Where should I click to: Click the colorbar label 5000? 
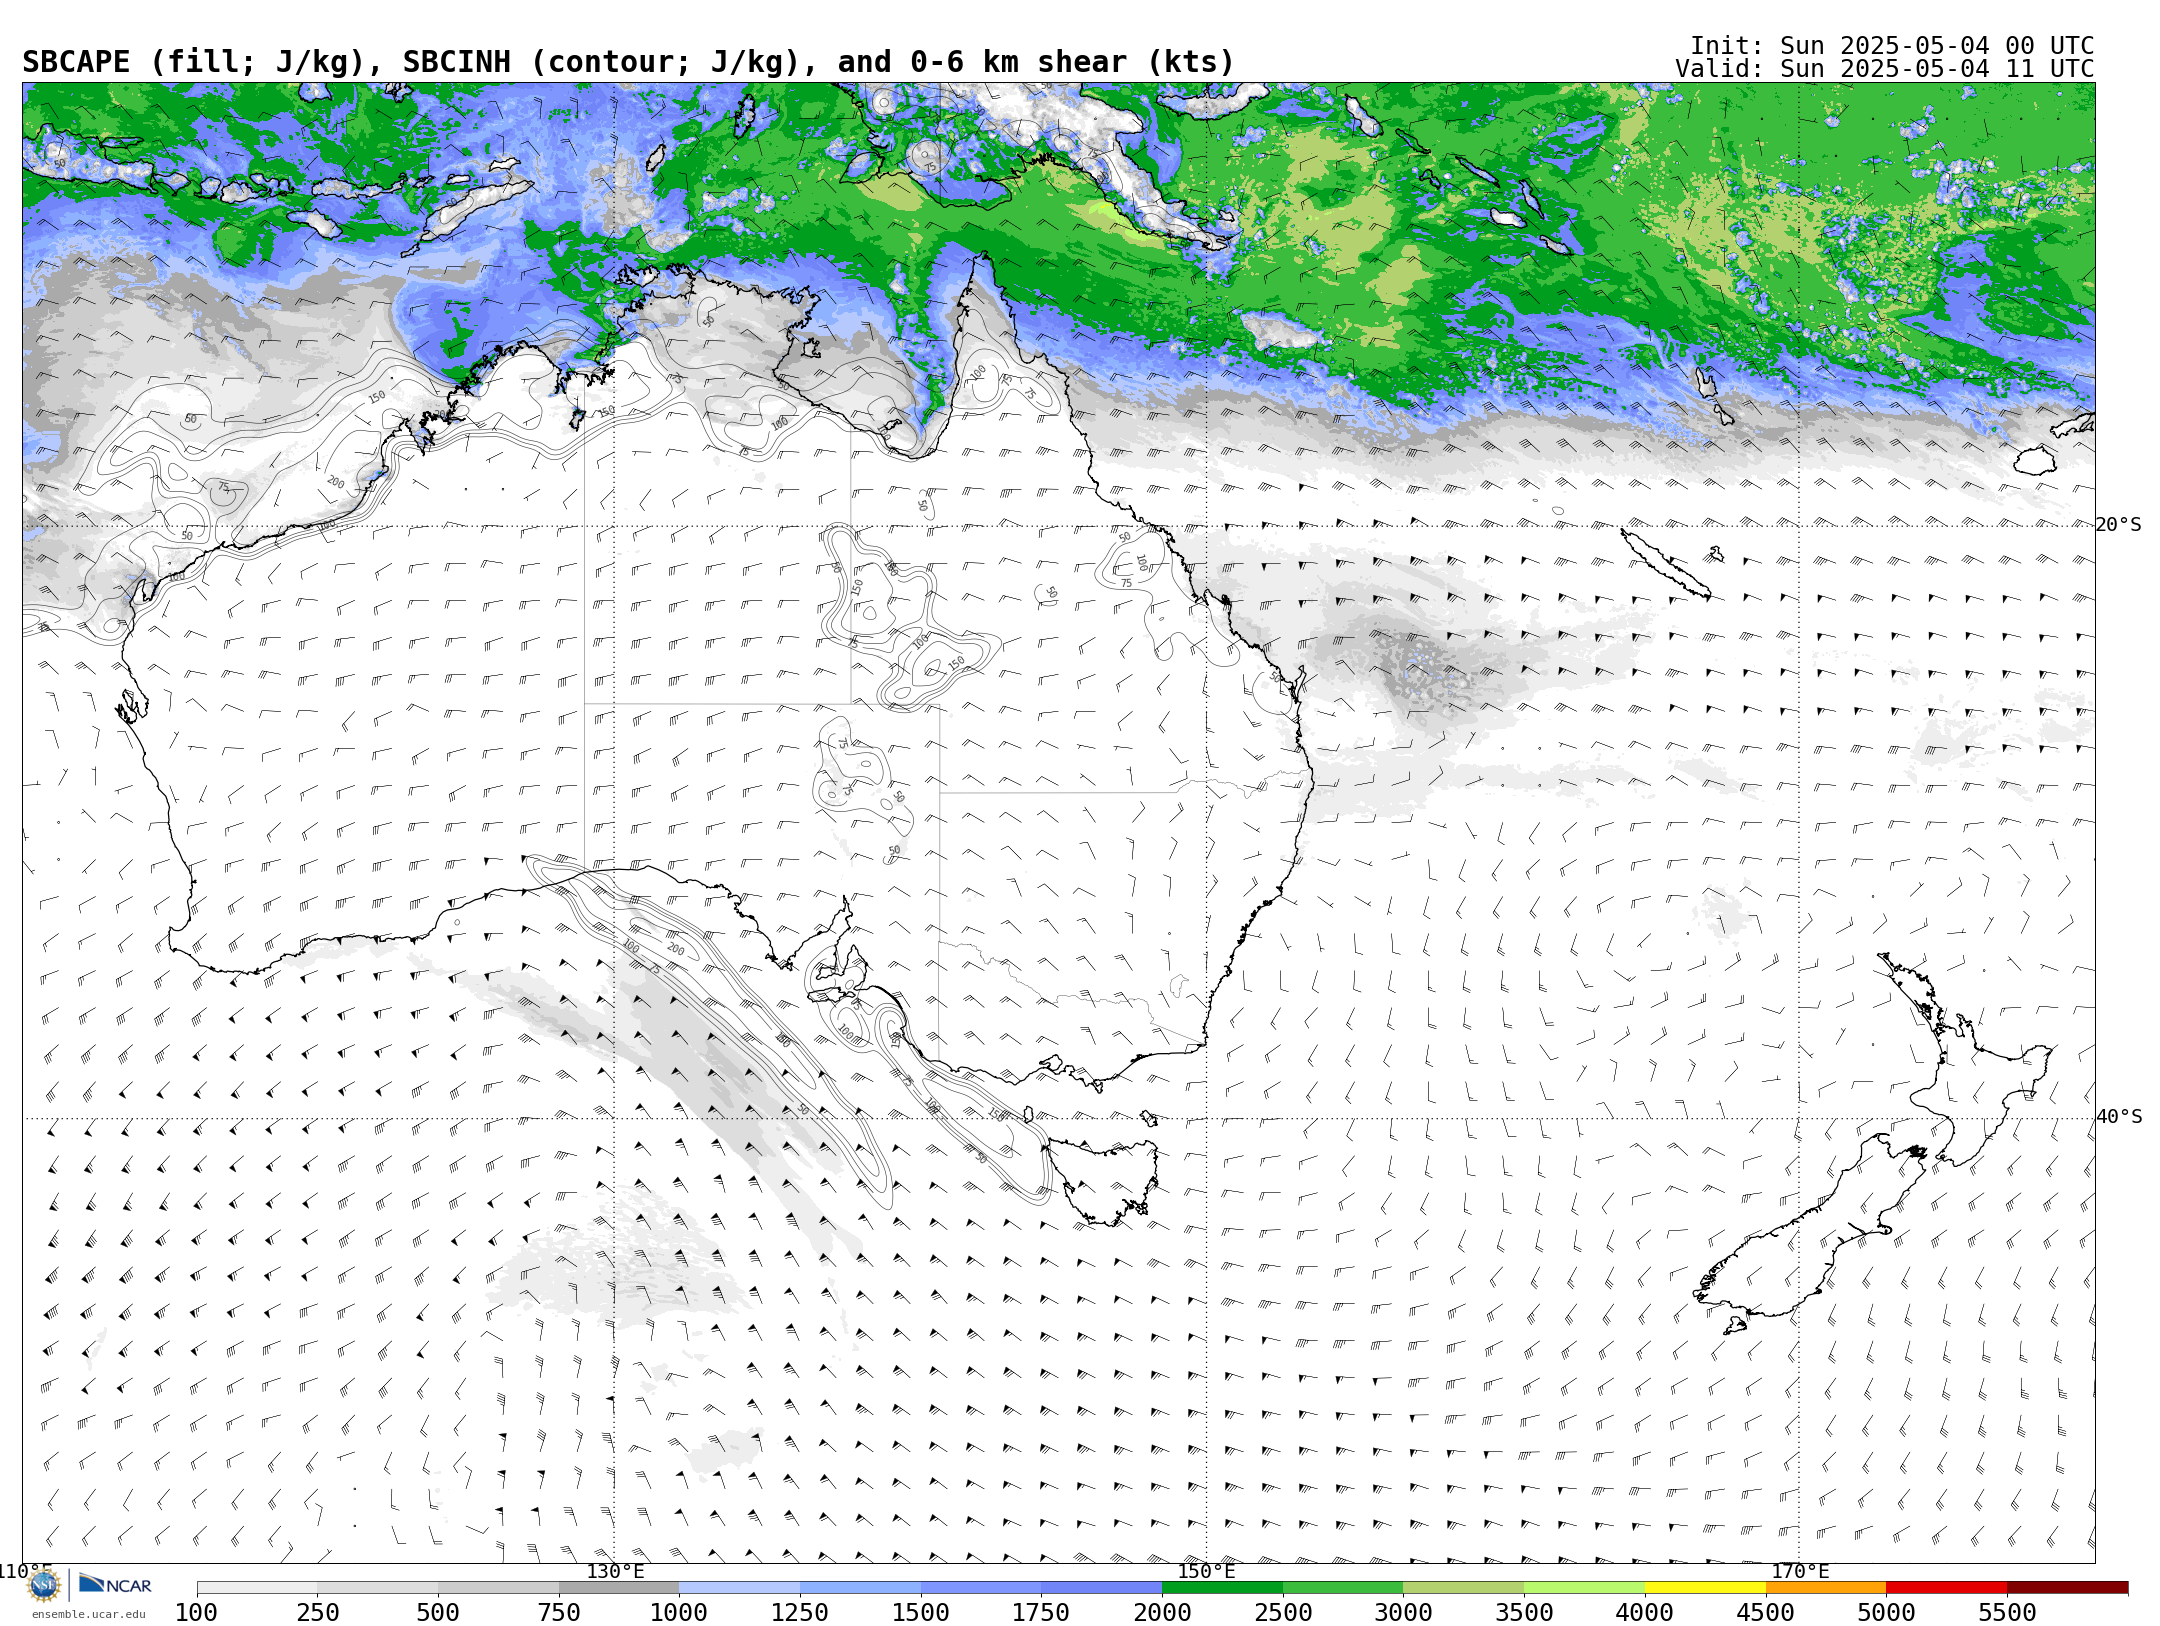point(1886,1612)
